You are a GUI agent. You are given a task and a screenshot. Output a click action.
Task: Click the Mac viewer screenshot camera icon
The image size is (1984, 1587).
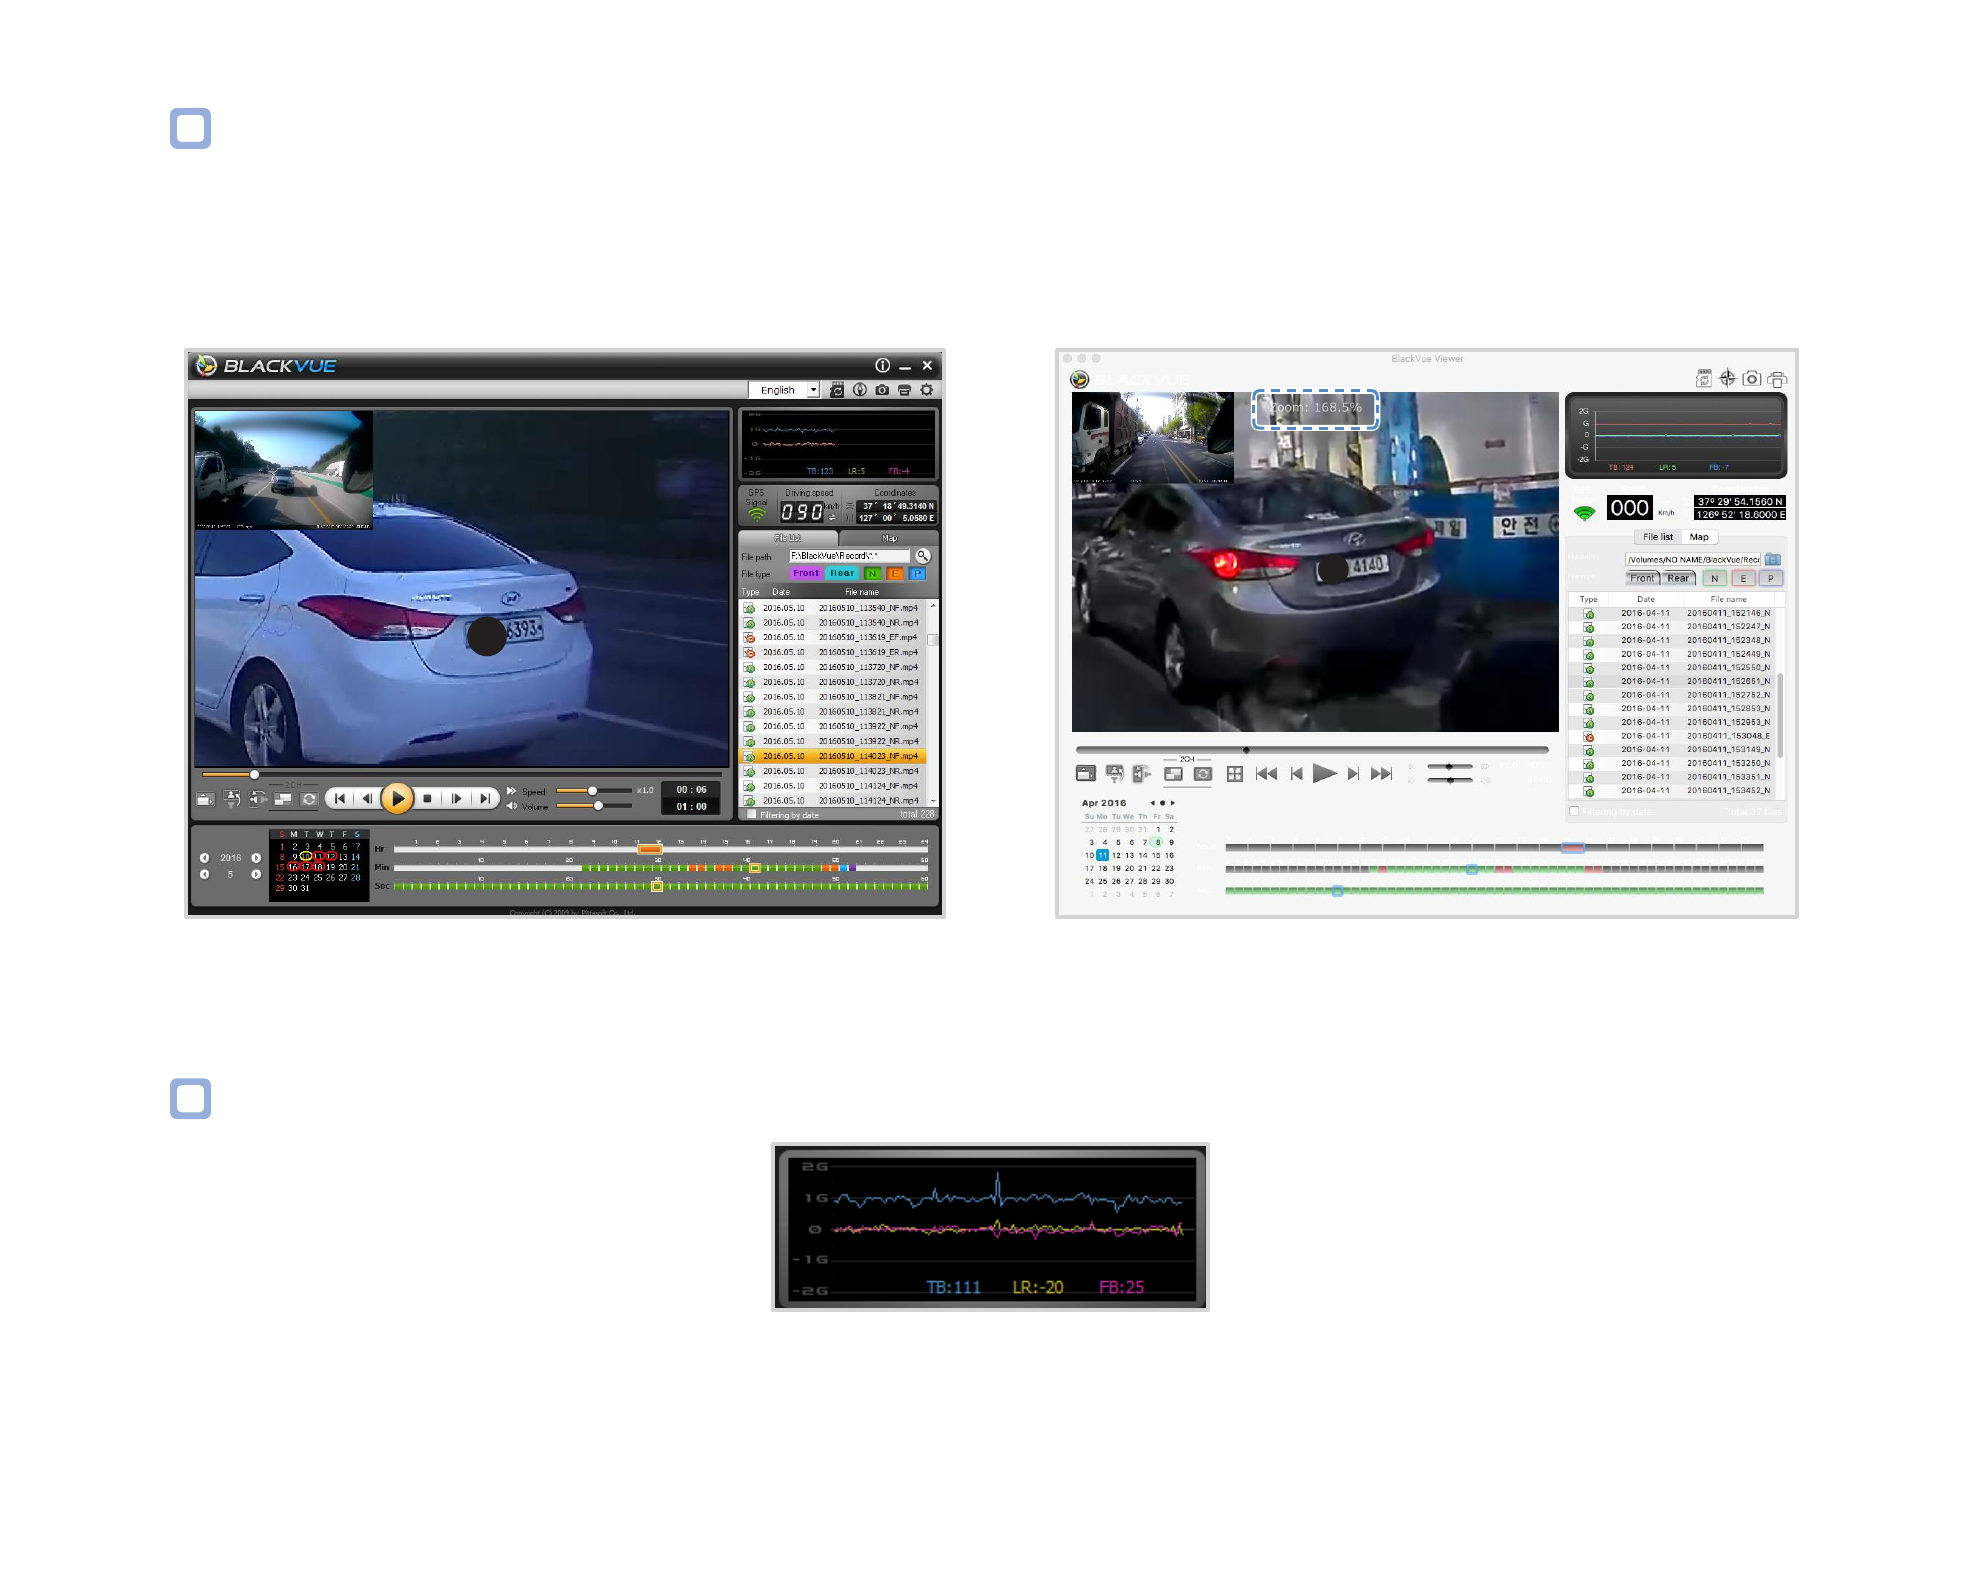tap(1751, 379)
